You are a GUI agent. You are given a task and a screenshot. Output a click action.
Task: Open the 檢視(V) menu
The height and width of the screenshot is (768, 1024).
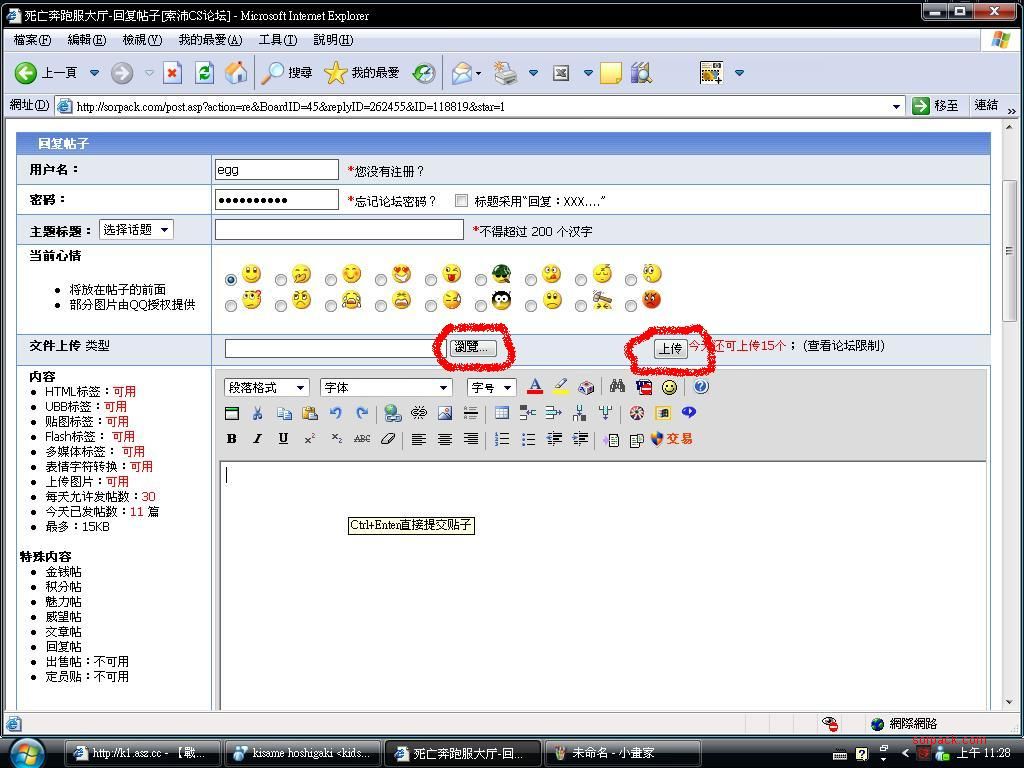141,40
